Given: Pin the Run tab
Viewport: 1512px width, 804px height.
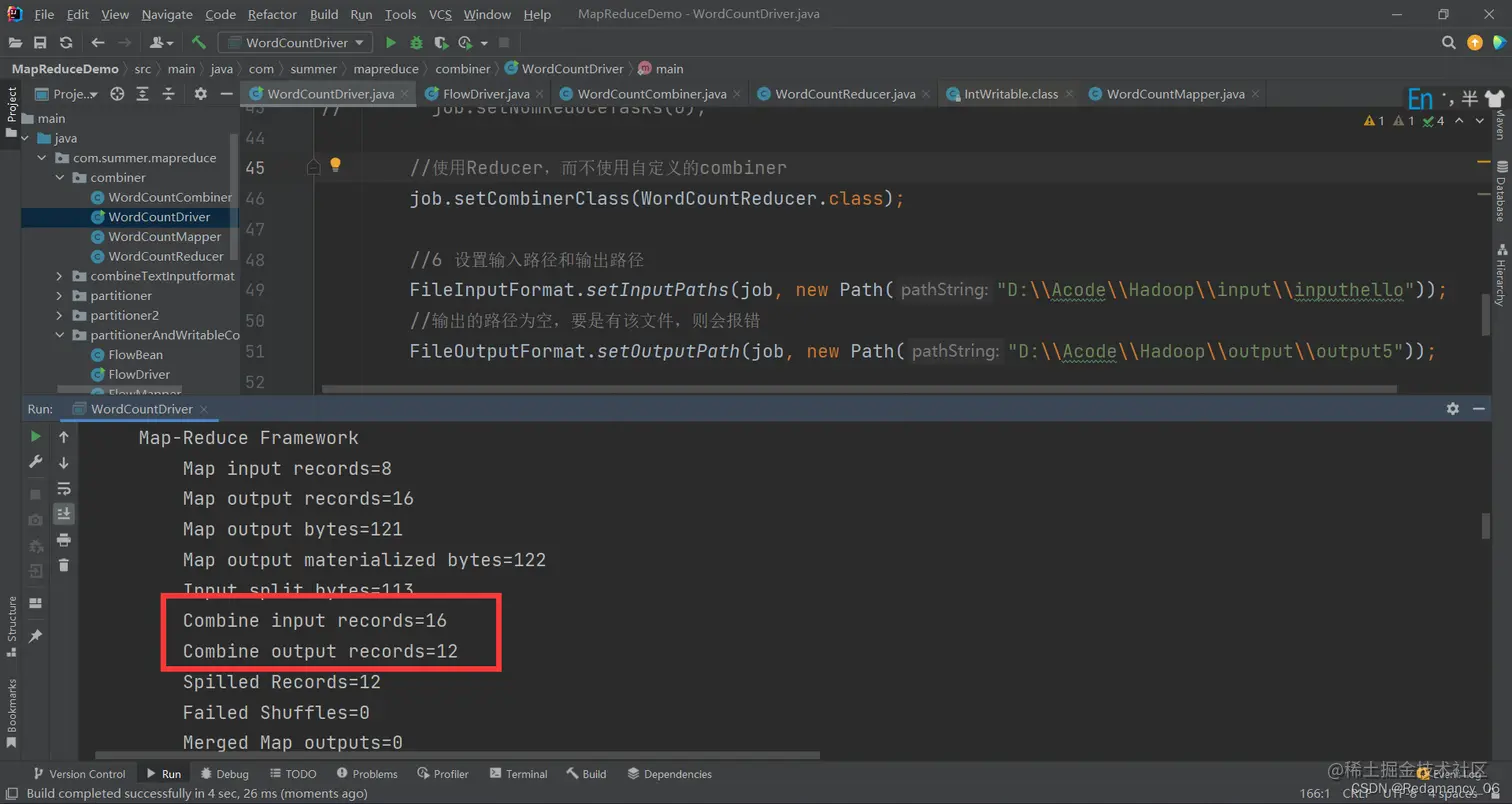Looking at the screenshot, I should (36, 636).
